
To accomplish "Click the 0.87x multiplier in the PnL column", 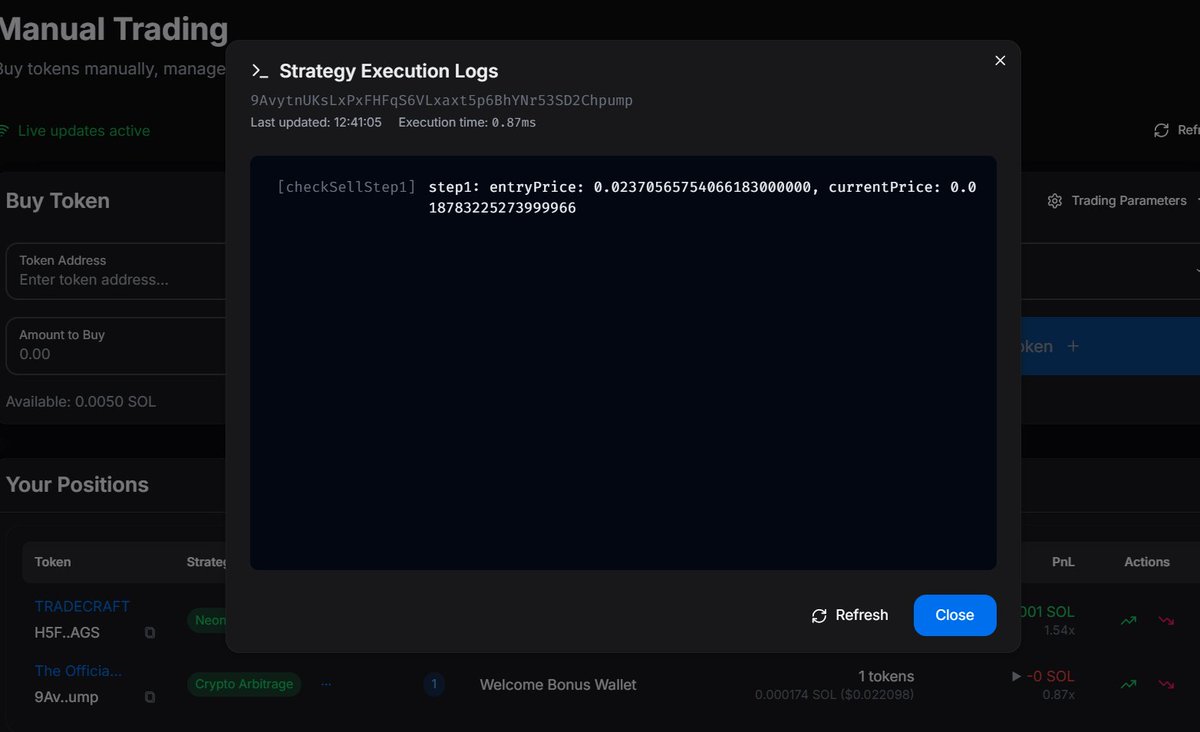I will tap(1059, 695).
